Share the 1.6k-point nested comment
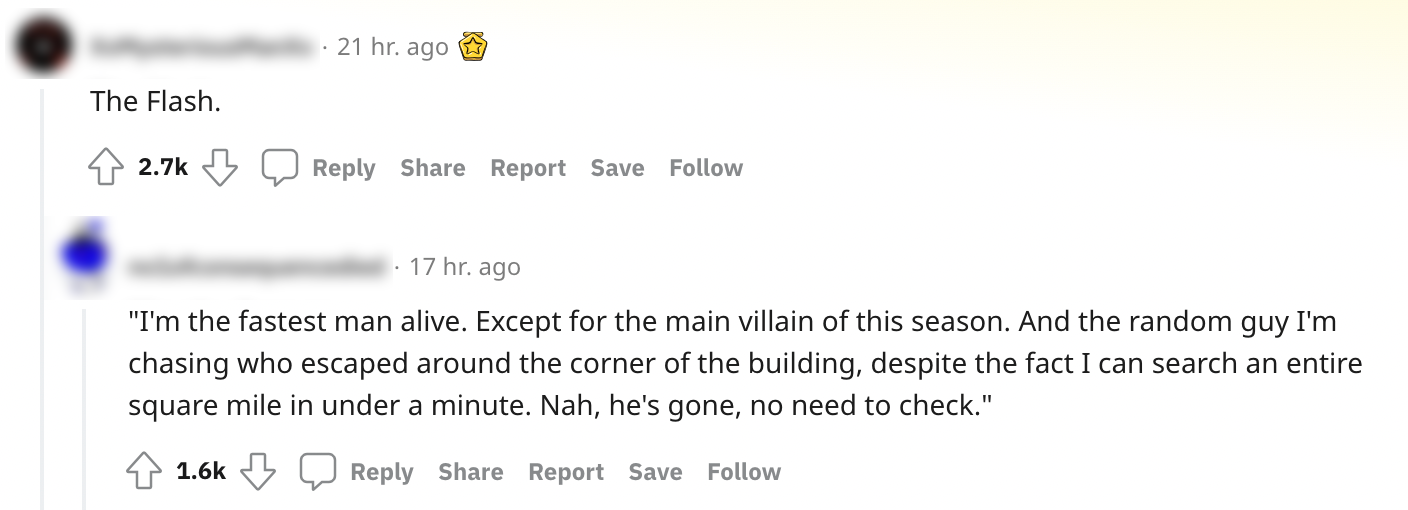The image size is (1408, 510). (470, 472)
